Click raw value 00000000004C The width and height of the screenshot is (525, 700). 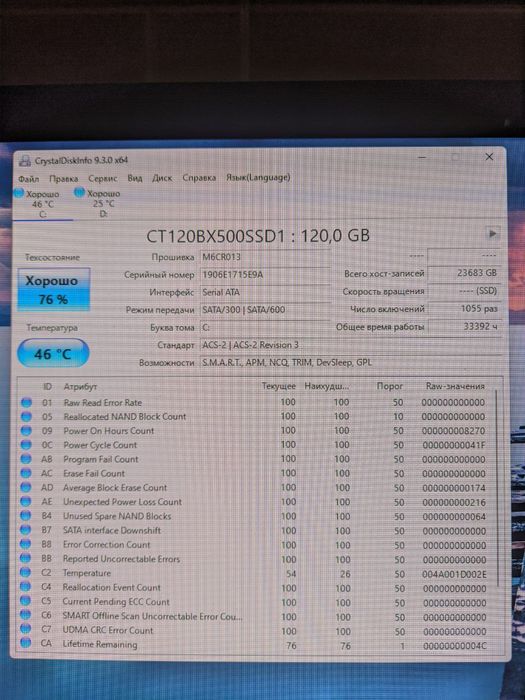tap(454, 646)
